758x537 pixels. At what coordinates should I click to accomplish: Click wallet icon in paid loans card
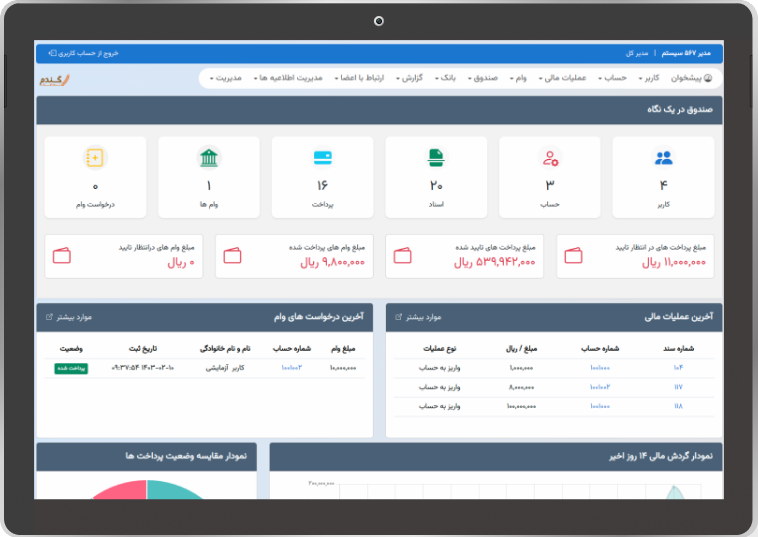pyautogui.click(x=233, y=255)
